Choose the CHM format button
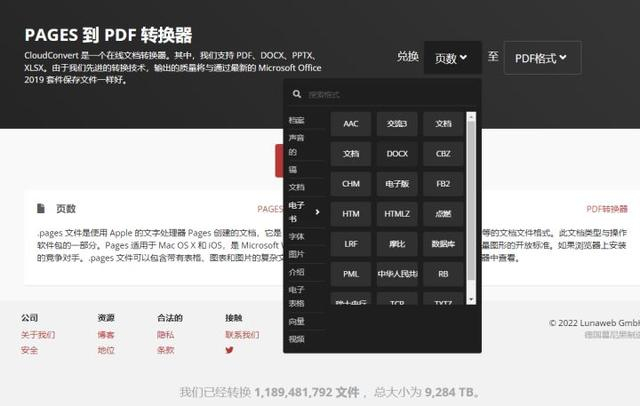 351,184
